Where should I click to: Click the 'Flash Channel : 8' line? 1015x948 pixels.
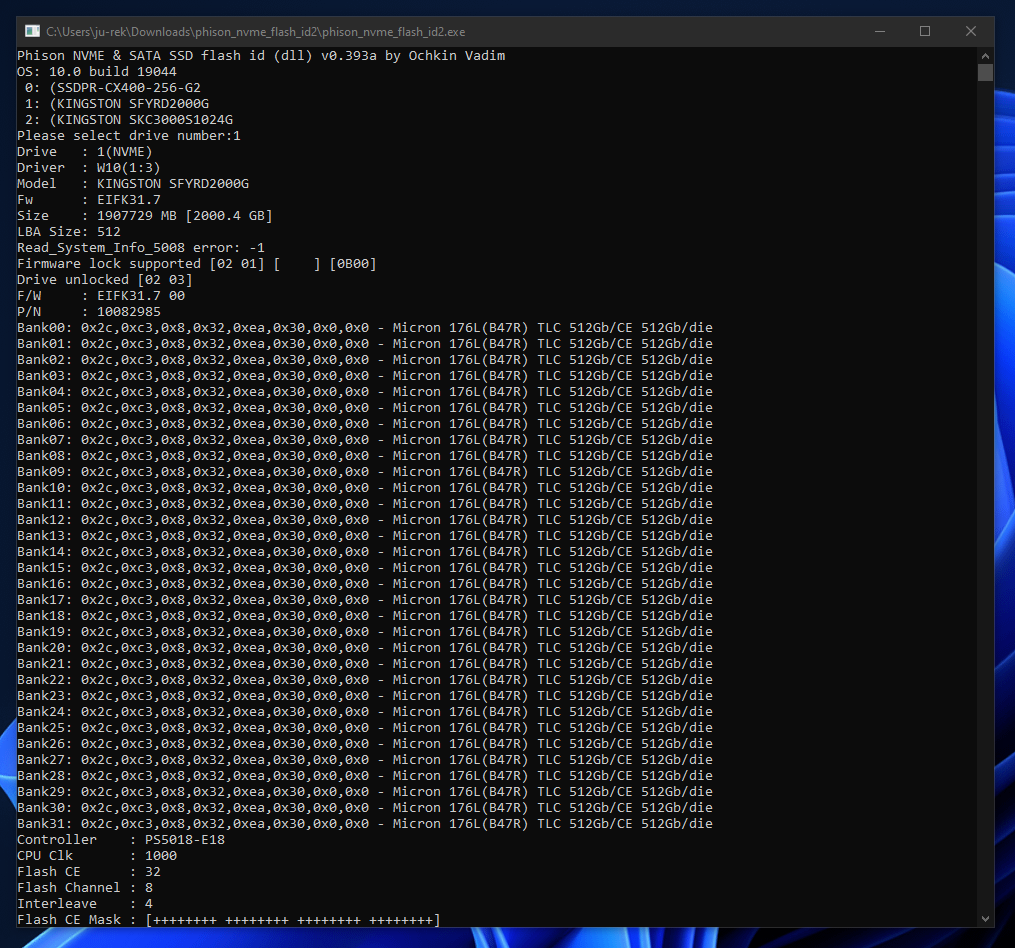tap(85, 887)
